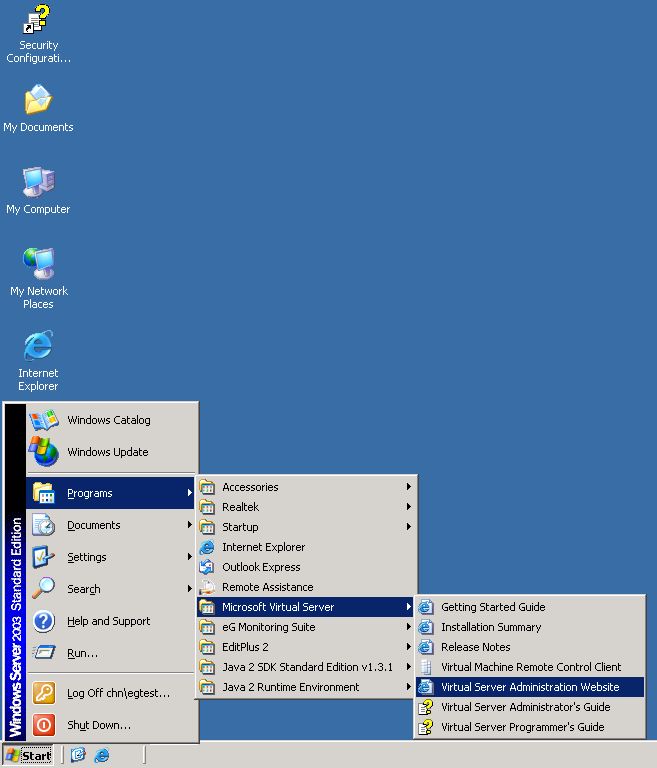The height and width of the screenshot is (768, 657).
Task: Click the eG Monitoring Suite label
Action: tap(268, 627)
